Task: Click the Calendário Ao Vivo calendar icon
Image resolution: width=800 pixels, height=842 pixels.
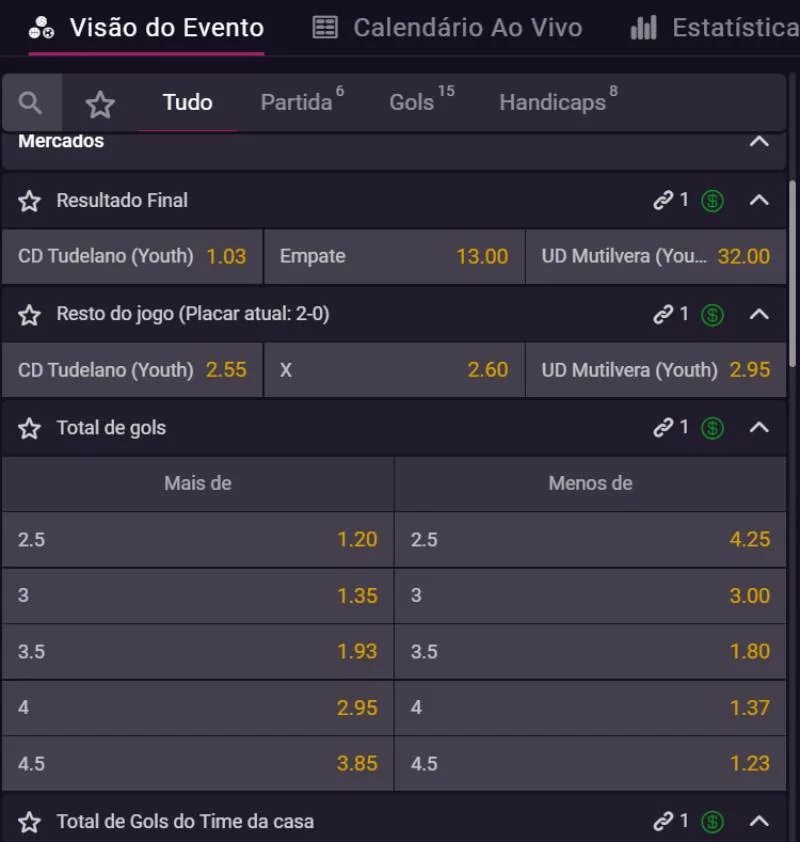Action: pos(325,28)
